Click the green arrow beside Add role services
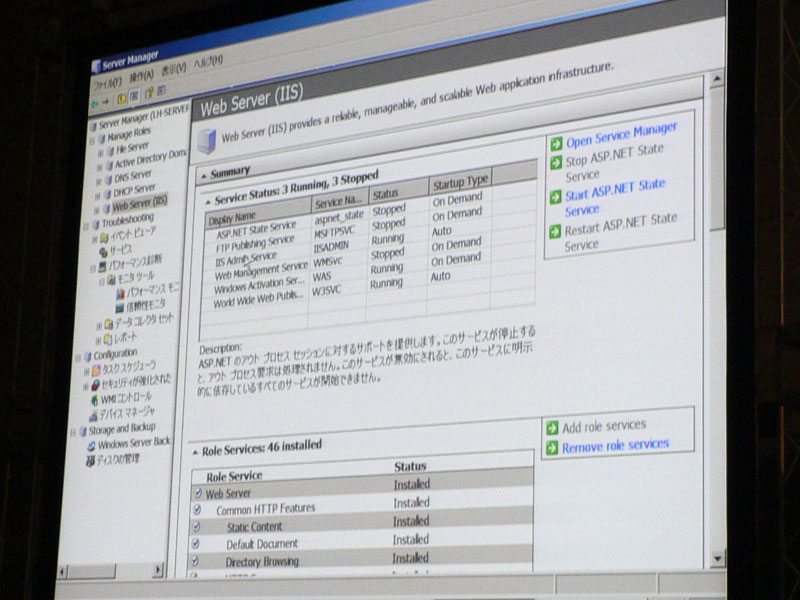Image resolution: width=800 pixels, height=600 pixels. click(552, 428)
